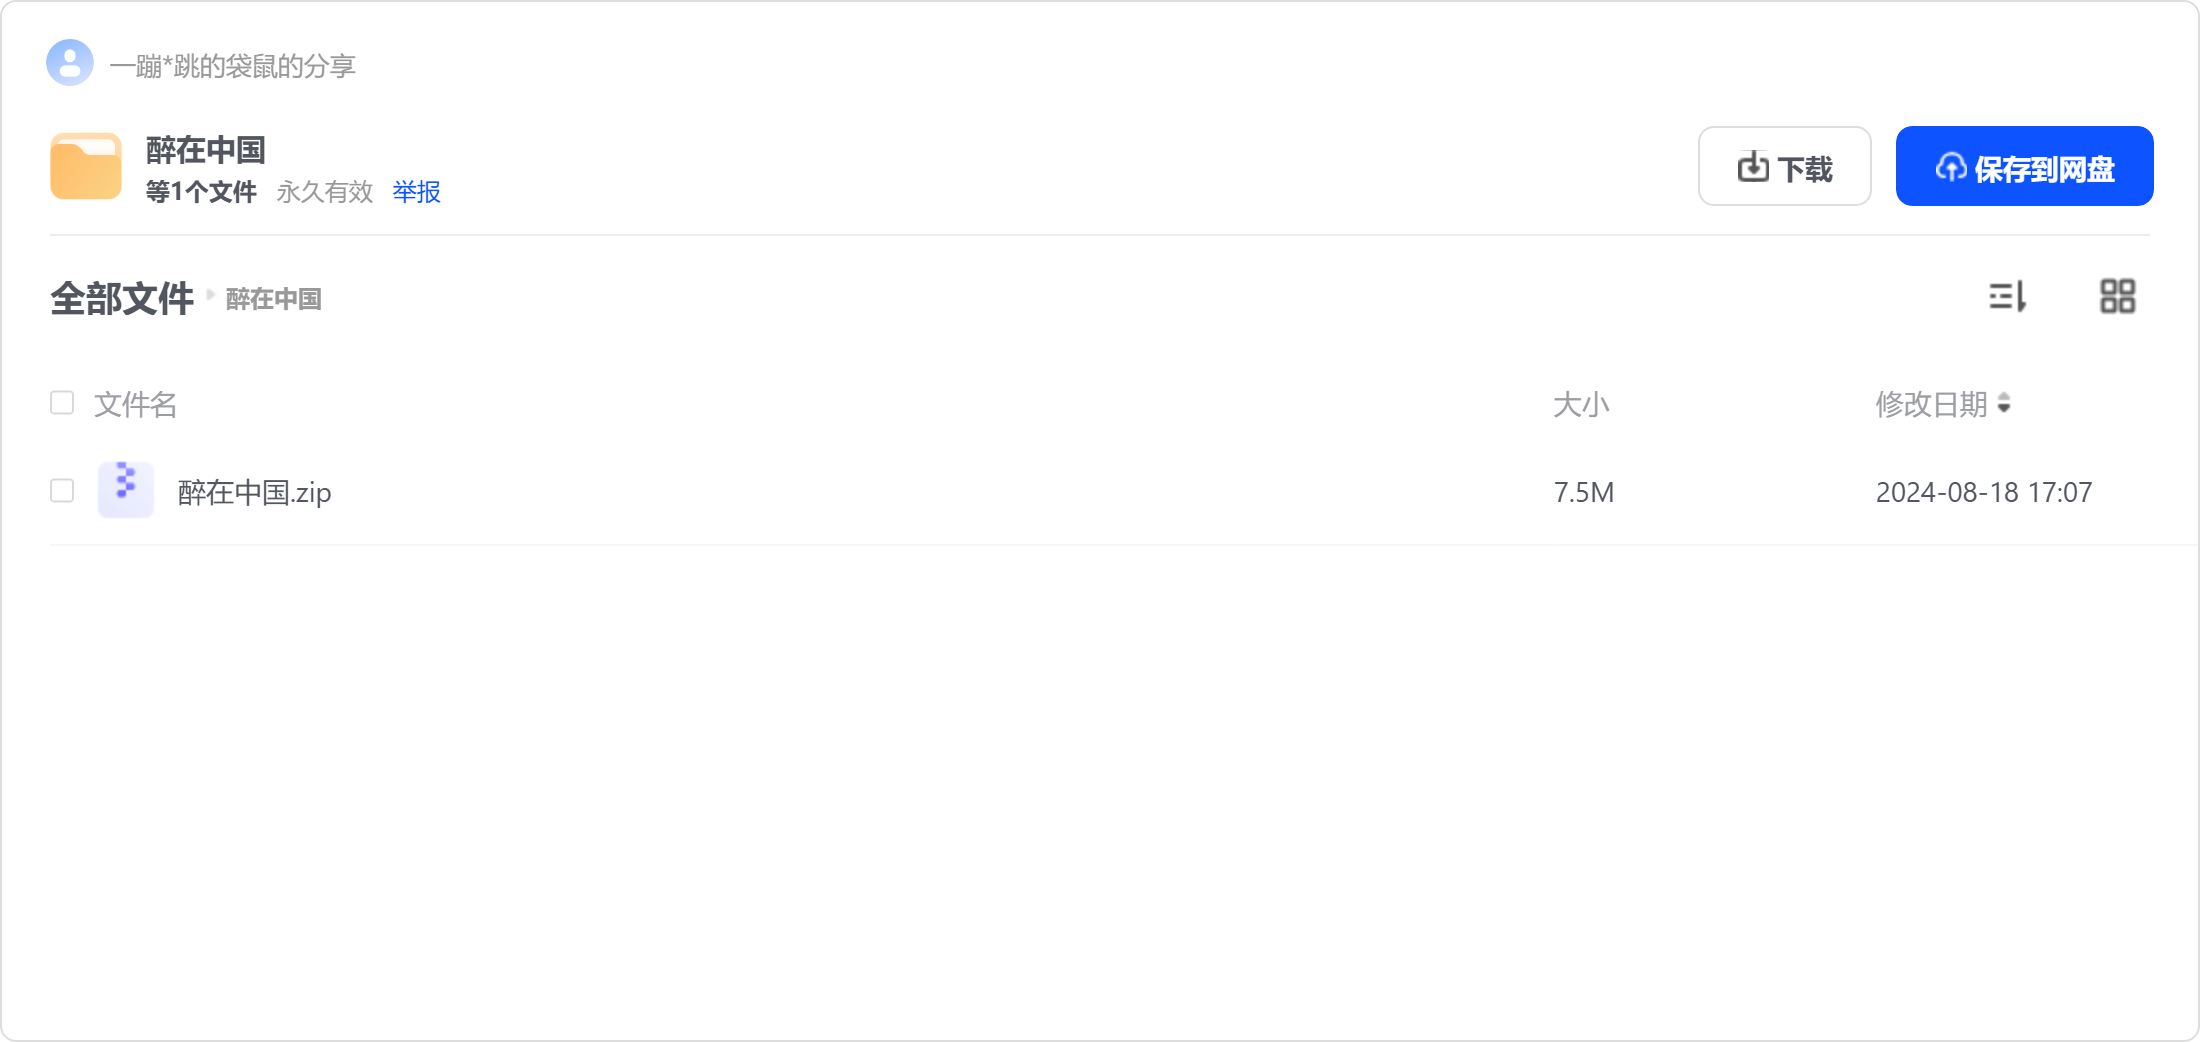Click the 文件名 column header
This screenshot has height=1042, width=2200.
135,404
